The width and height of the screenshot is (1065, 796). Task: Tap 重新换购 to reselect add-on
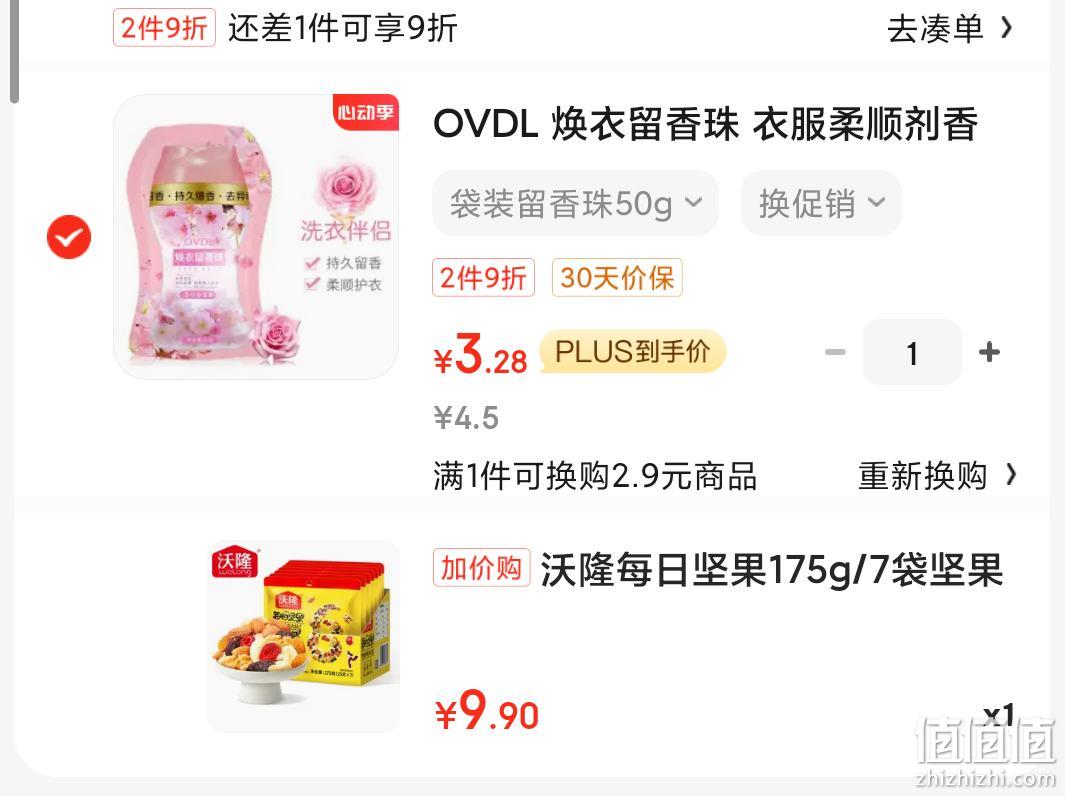922,475
